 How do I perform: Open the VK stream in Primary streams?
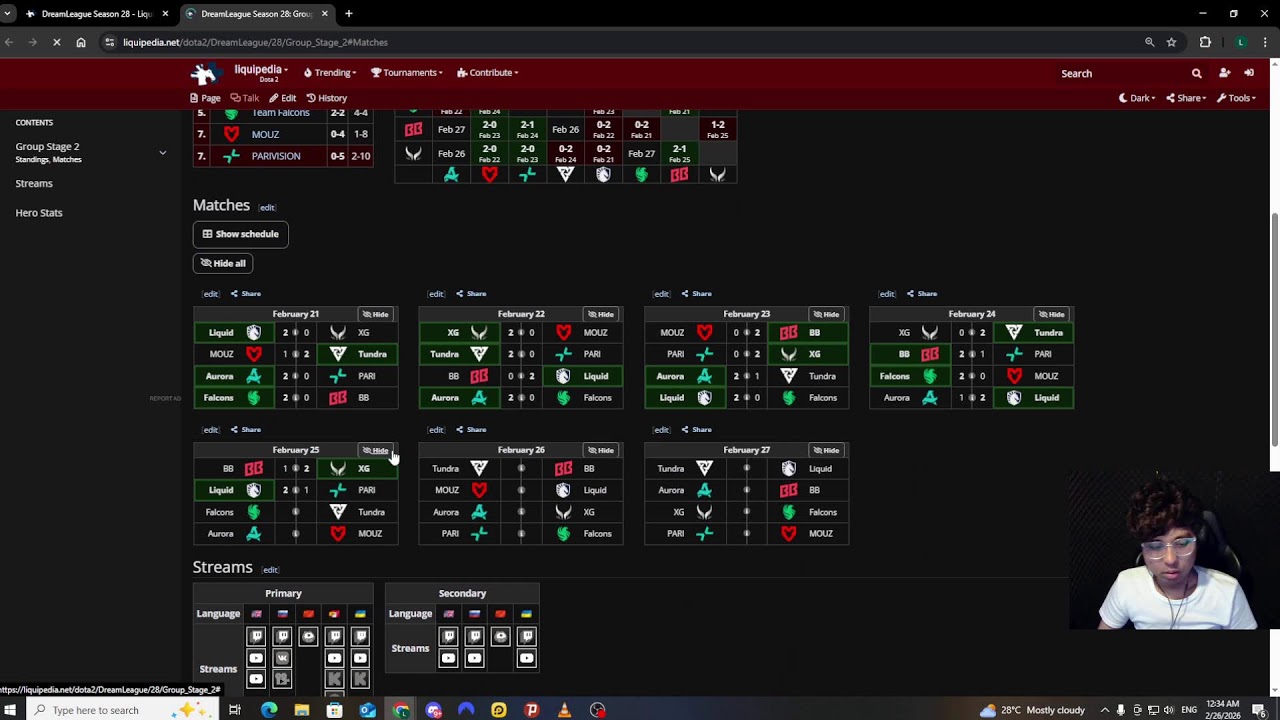coord(282,658)
